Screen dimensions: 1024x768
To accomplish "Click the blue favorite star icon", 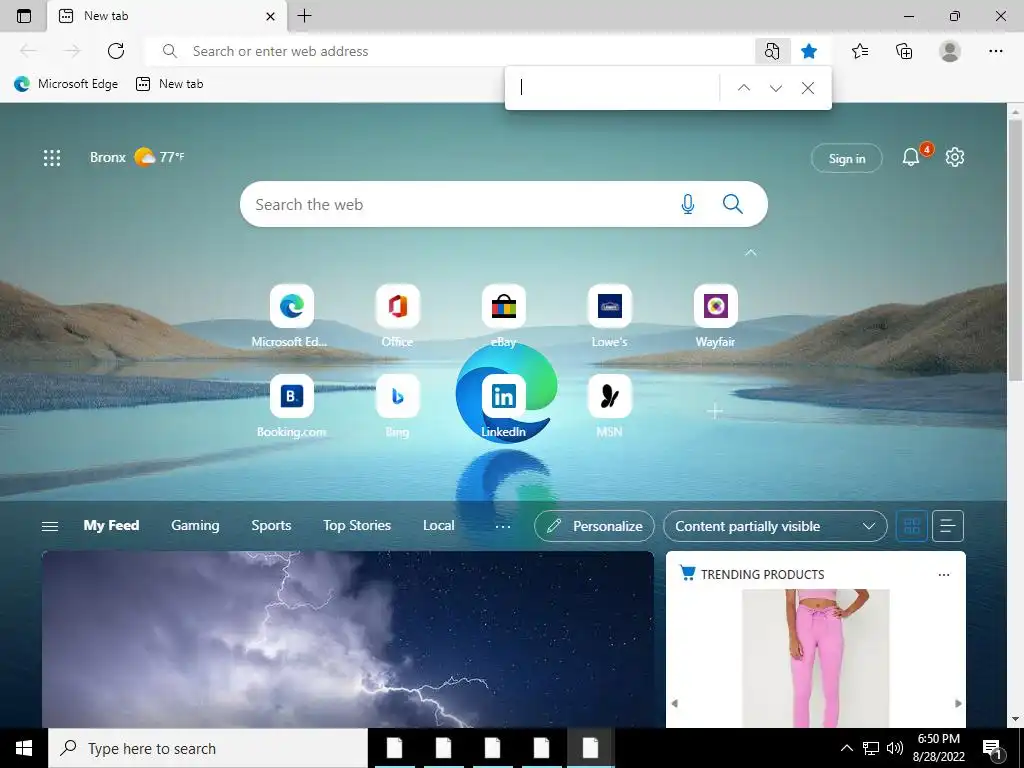I will point(808,51).
